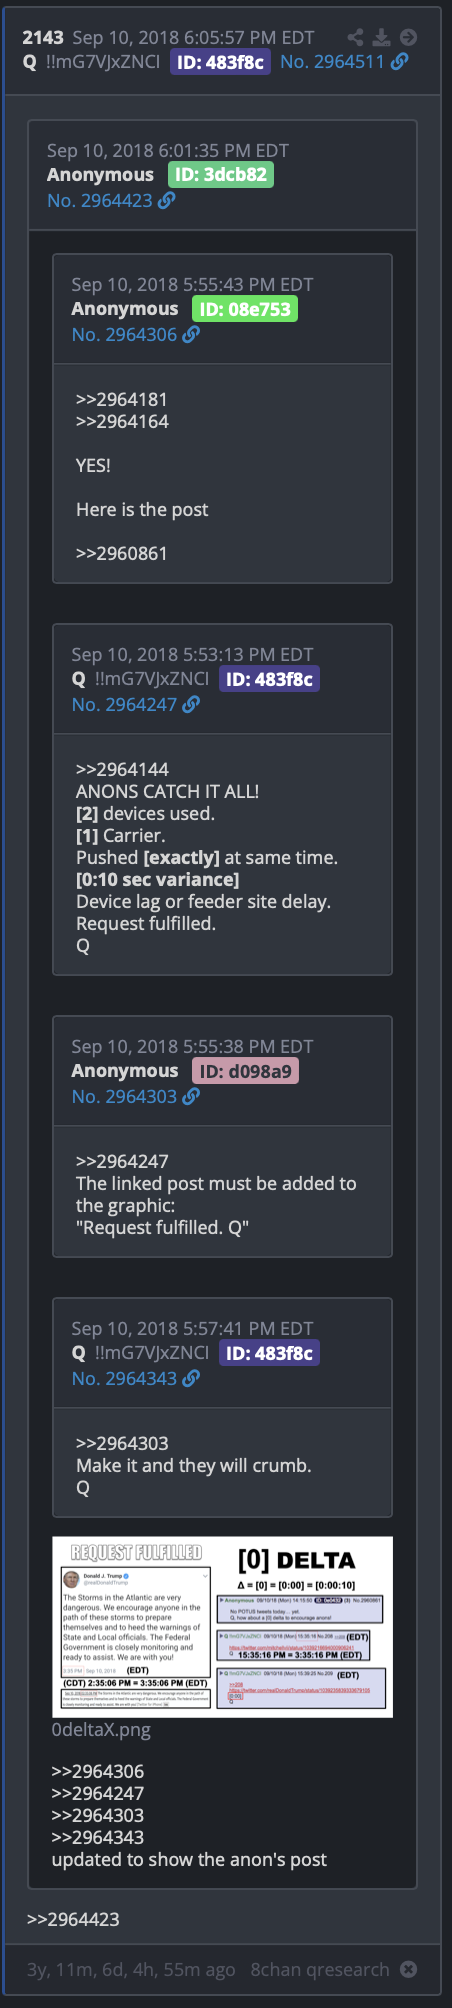Open the 0deltaX.png image thumbnail
The image size is (452, 2008).
[222, 1627]
